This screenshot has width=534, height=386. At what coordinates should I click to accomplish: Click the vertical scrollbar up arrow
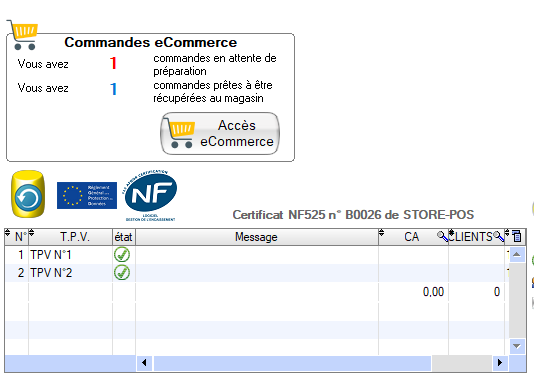(x=517, y=254)
